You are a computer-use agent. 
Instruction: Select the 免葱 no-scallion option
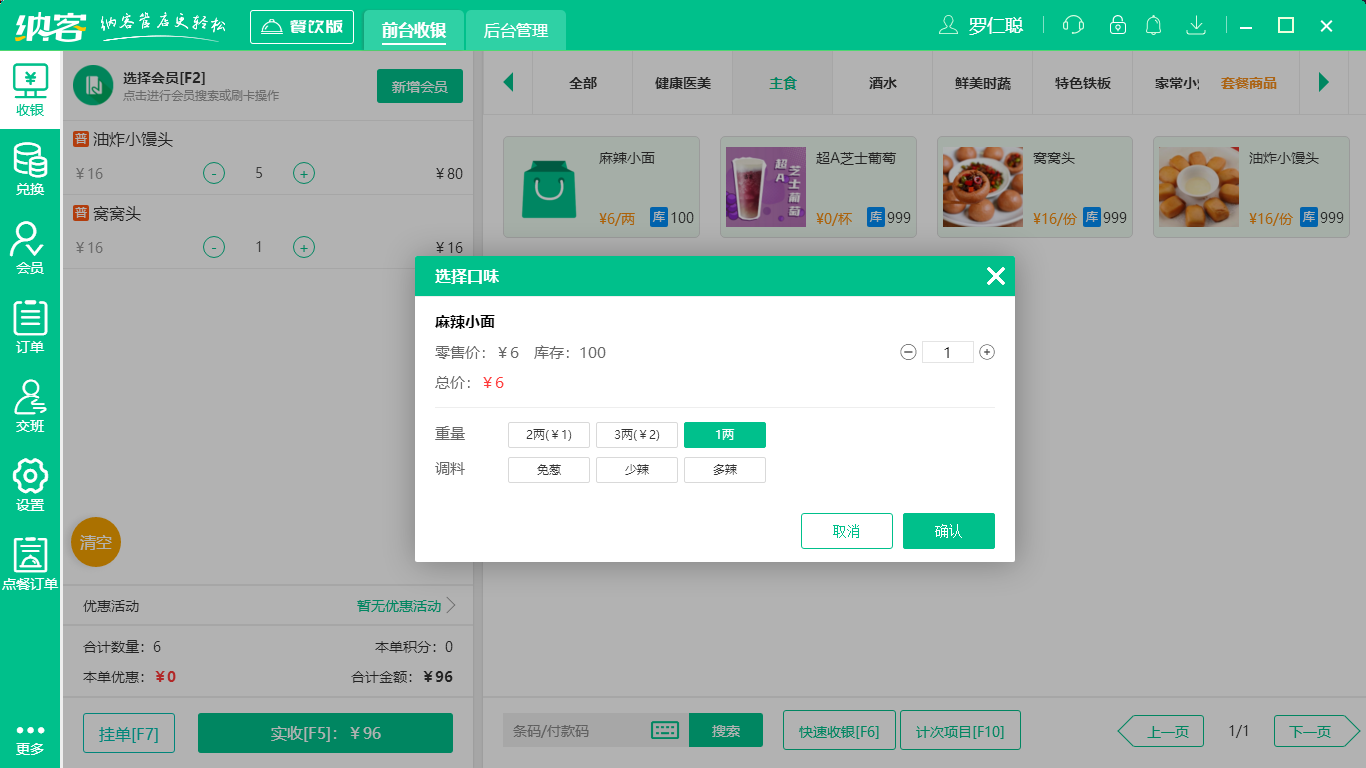548,469
